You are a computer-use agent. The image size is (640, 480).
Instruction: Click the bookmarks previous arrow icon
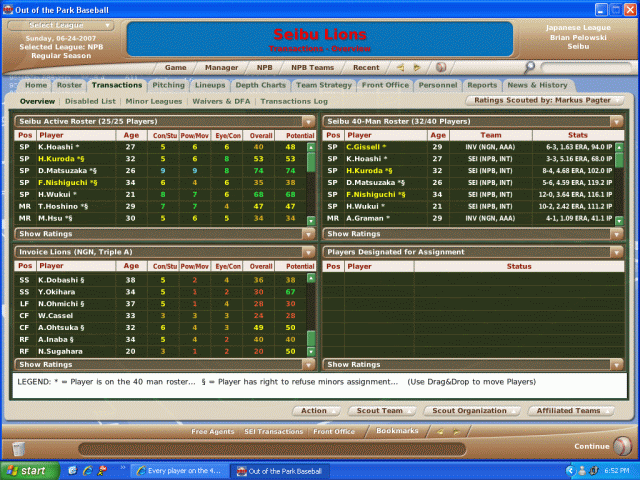click(x=440, y=431)
